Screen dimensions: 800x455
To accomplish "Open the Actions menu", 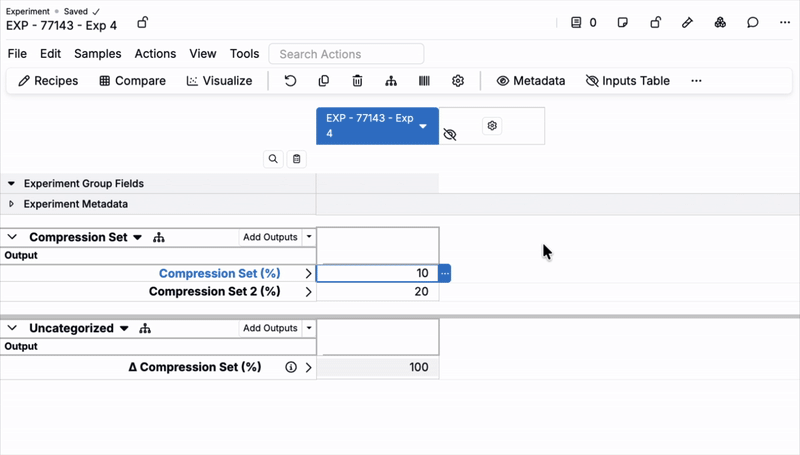I will point(155,54).
